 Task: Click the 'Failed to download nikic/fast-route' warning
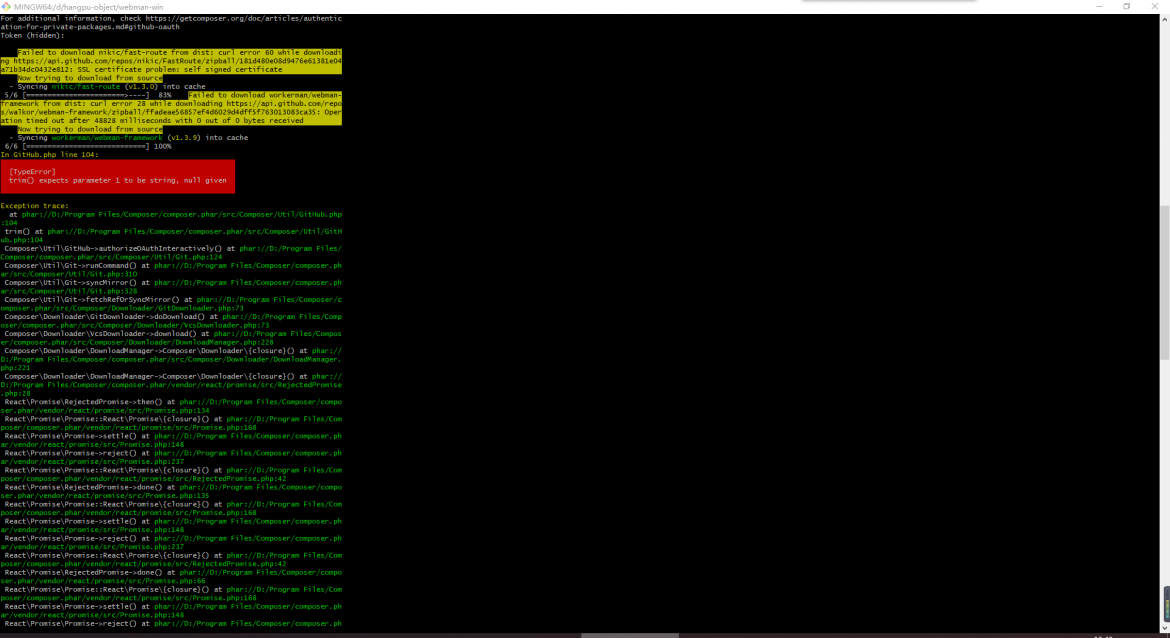point(171,61)
